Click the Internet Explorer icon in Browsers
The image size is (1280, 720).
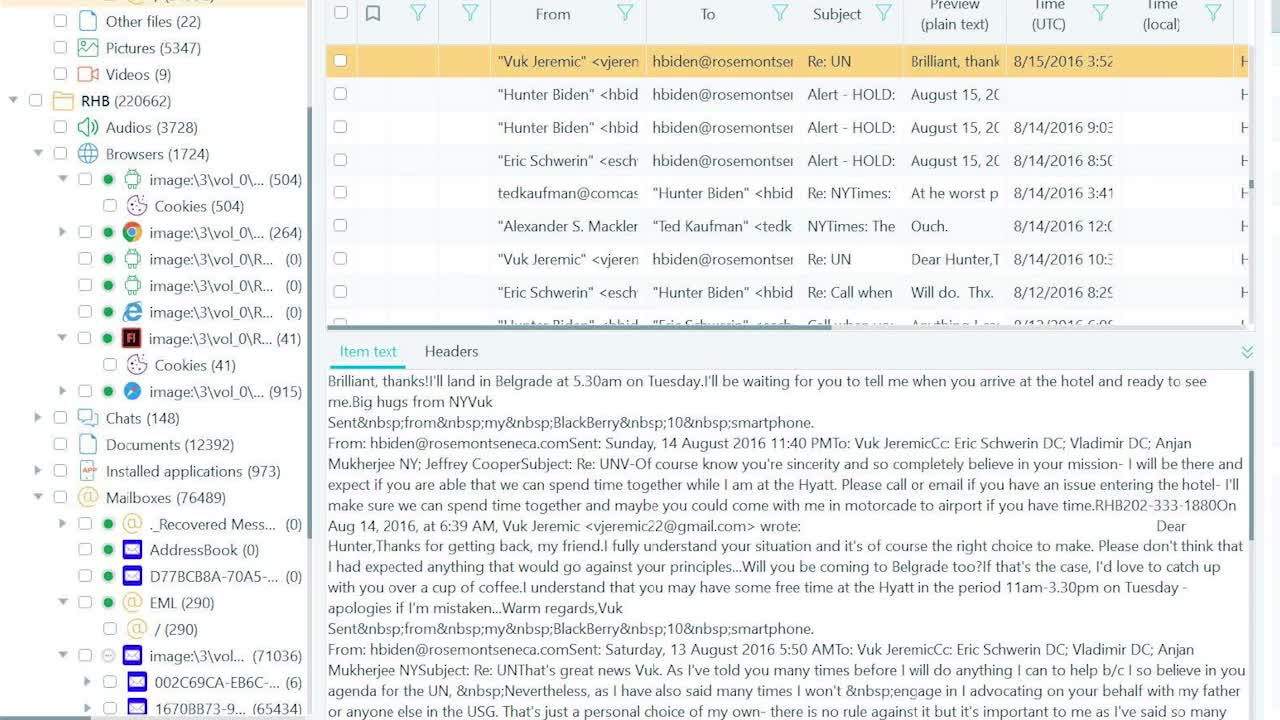click(x=132, y=312)
